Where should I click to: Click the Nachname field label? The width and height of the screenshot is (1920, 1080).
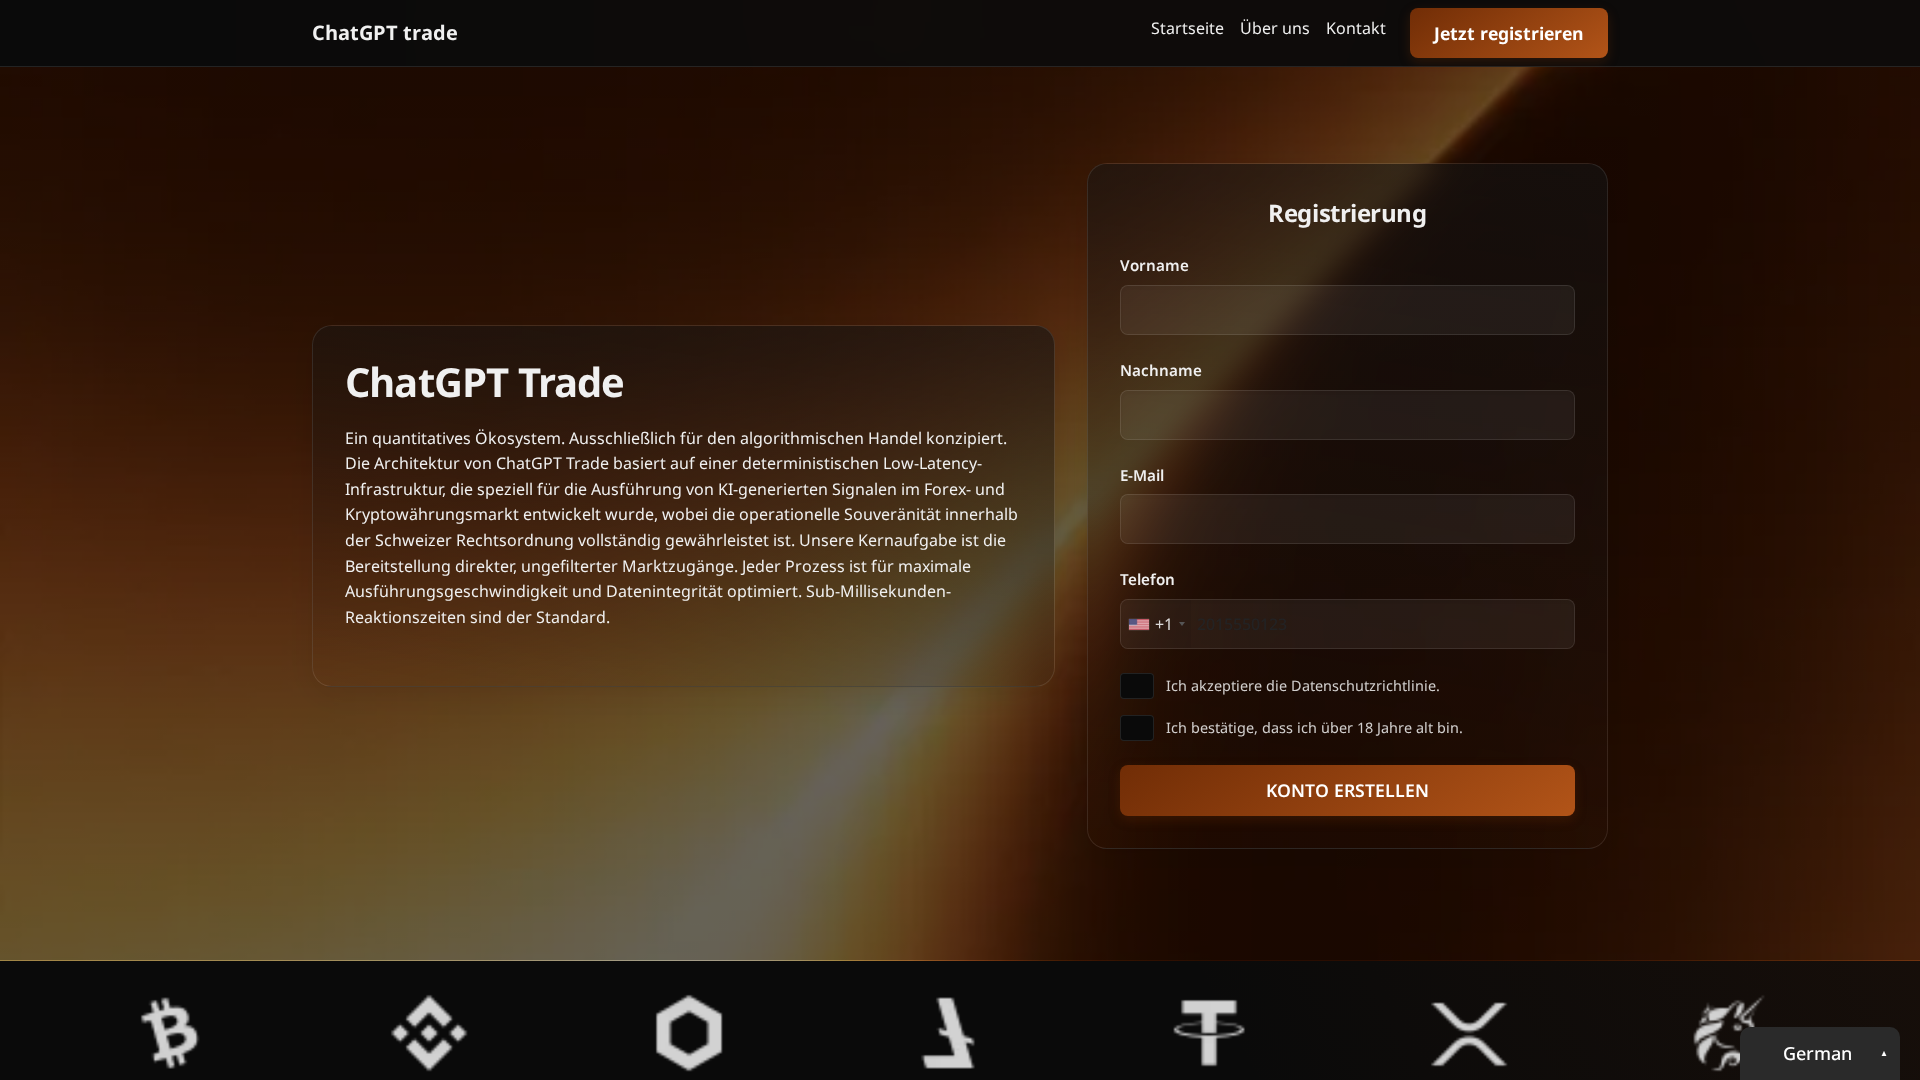point(1160,370)
